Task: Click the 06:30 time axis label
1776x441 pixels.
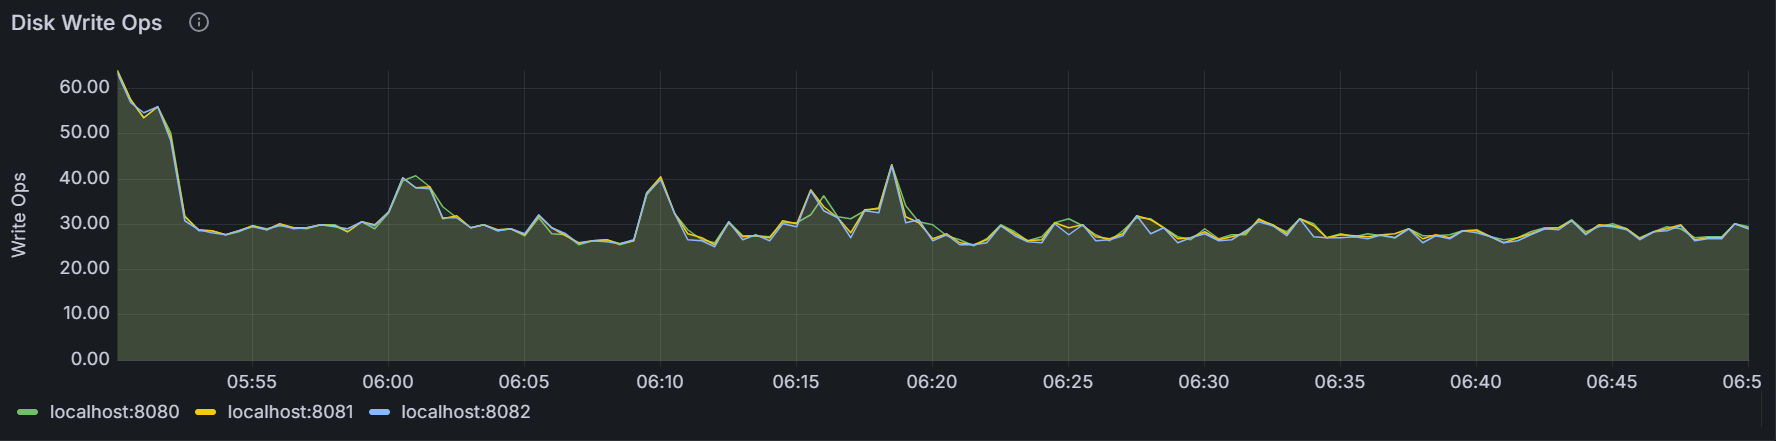Action: 1204,382
